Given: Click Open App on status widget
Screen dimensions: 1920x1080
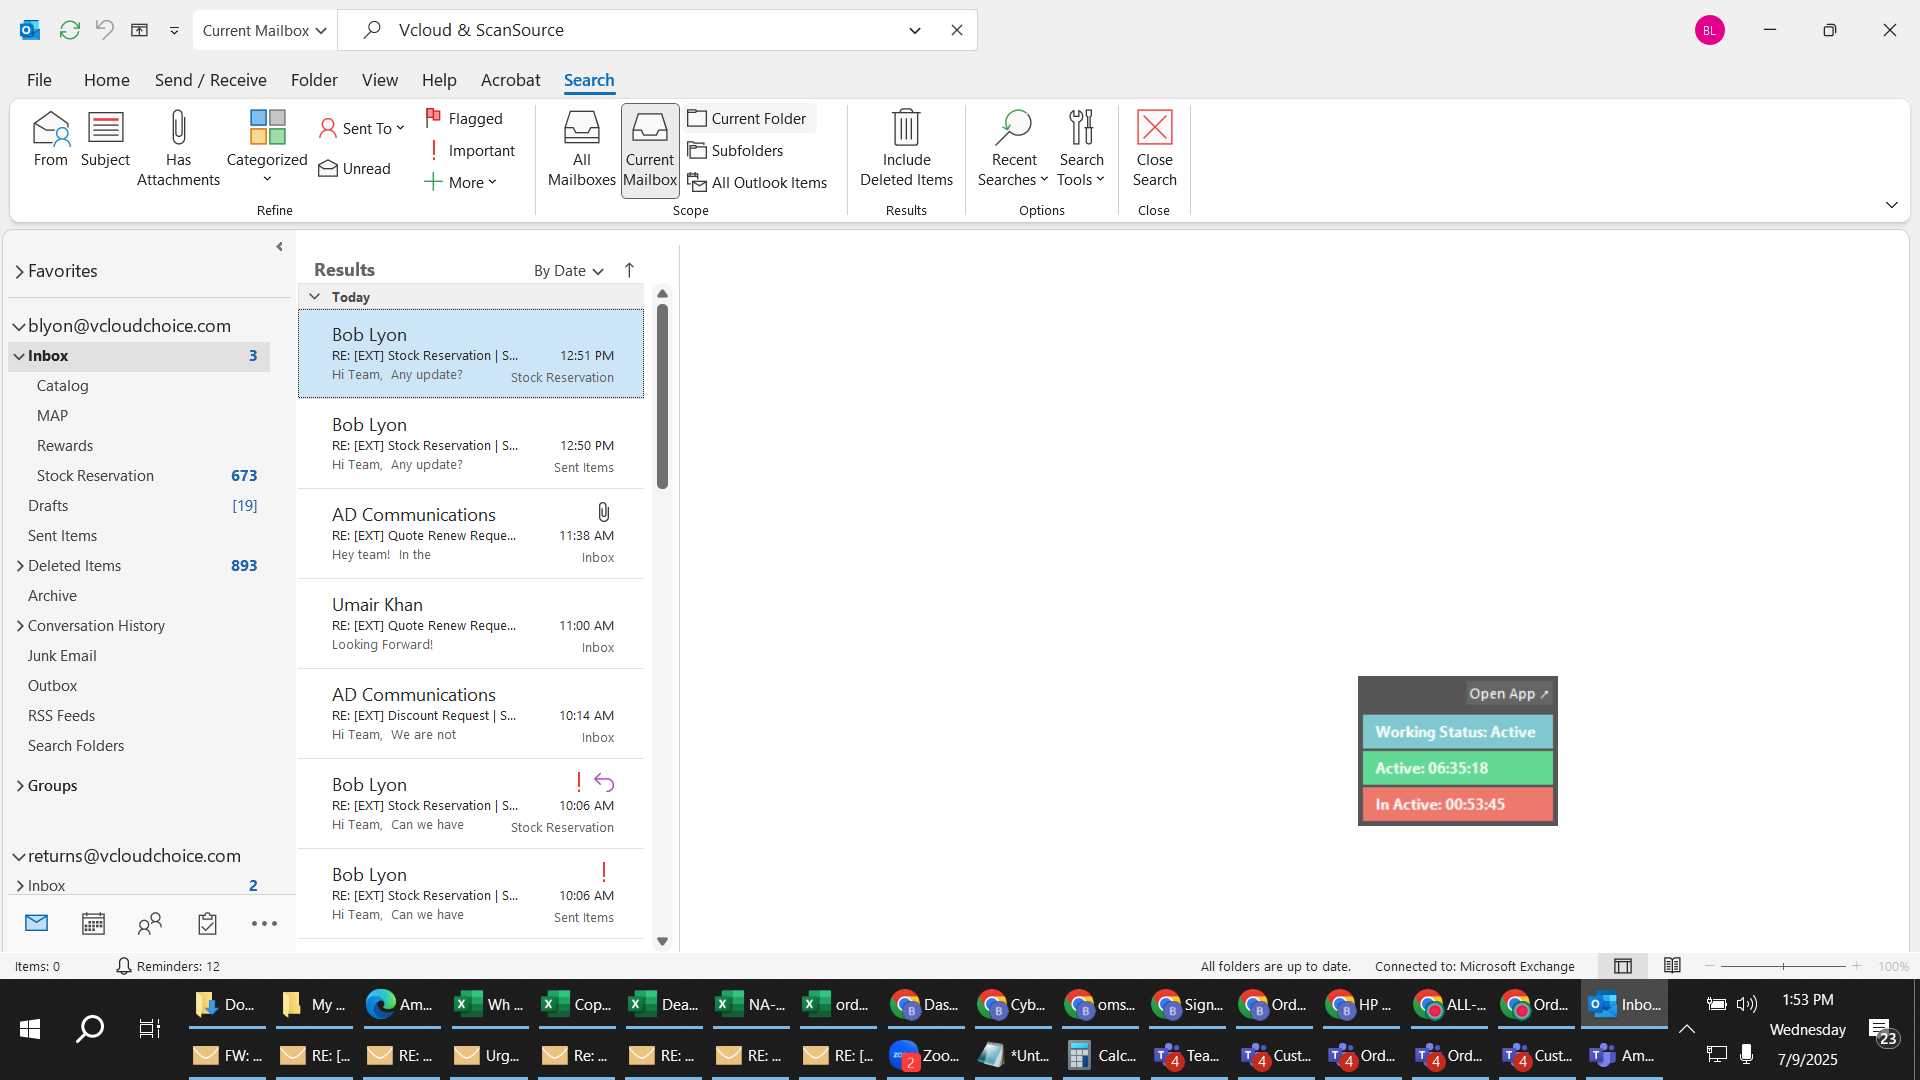Looking at the screenshot, I should 1508,693.
